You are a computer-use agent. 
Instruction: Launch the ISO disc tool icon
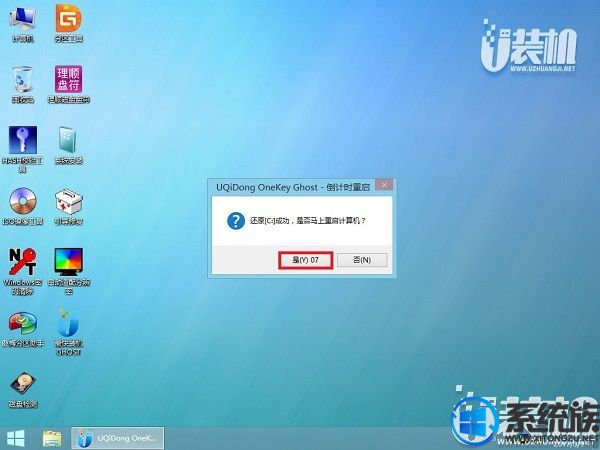[x=23, y=207]
